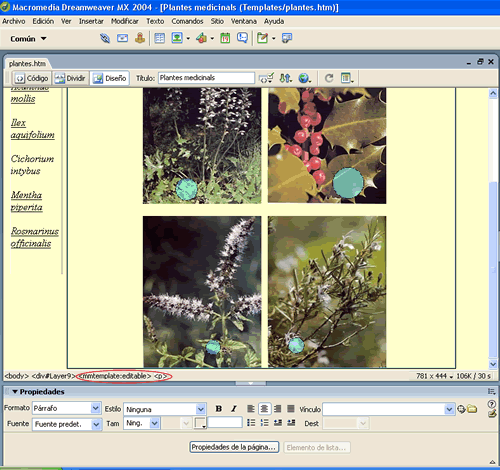This screenshot has height=470, width=500.
Task: Open the Archivo menu
Action: pos(14,21)
